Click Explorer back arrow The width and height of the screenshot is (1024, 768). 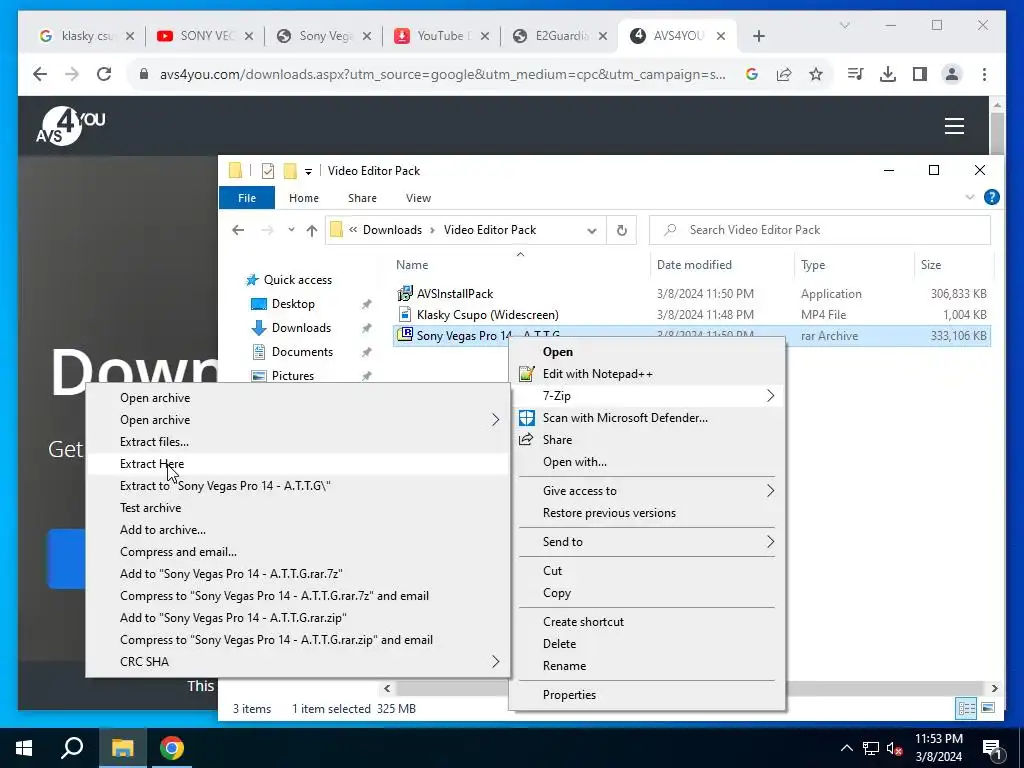pos(238,230)
